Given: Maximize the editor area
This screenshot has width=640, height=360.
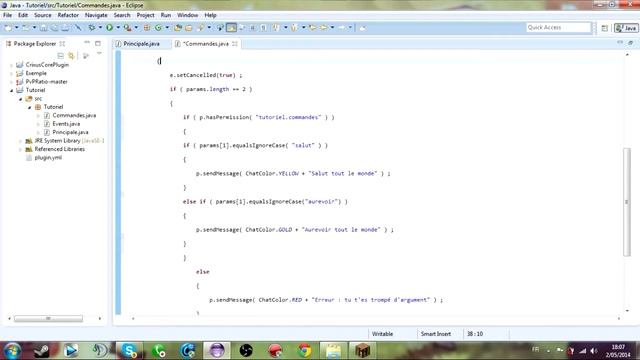Looking at the screenshot, I should click(x=631, y=43).
